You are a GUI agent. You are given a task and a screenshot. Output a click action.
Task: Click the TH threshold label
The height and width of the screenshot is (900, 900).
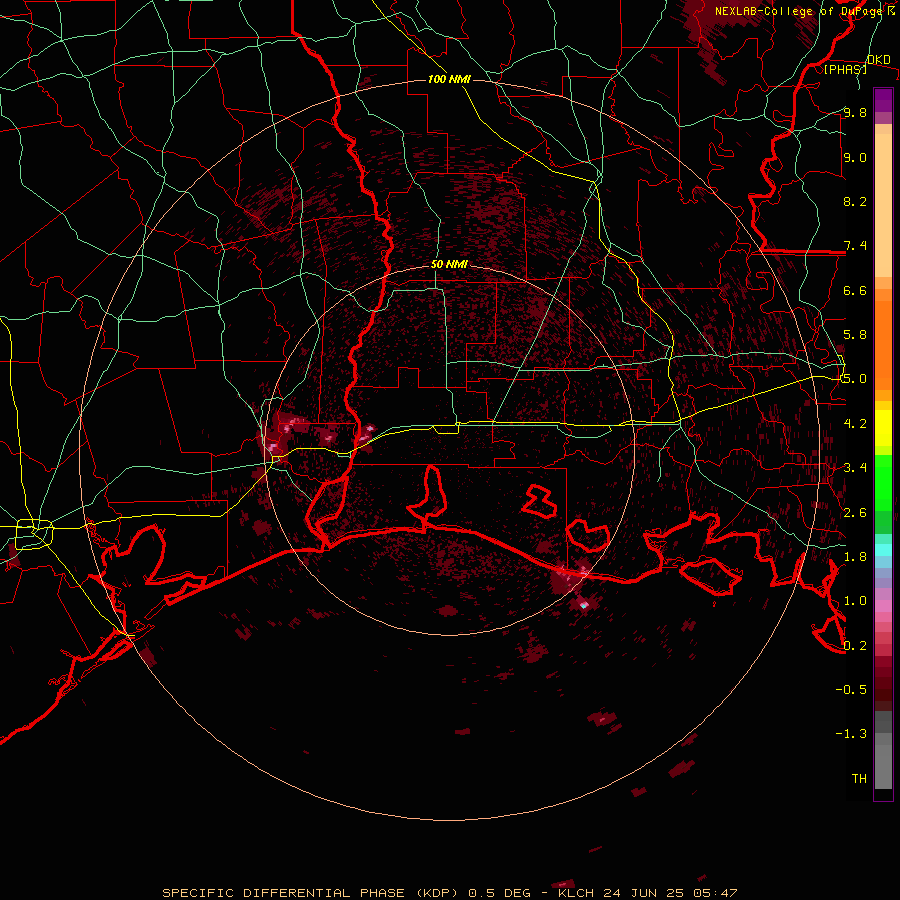859,779
